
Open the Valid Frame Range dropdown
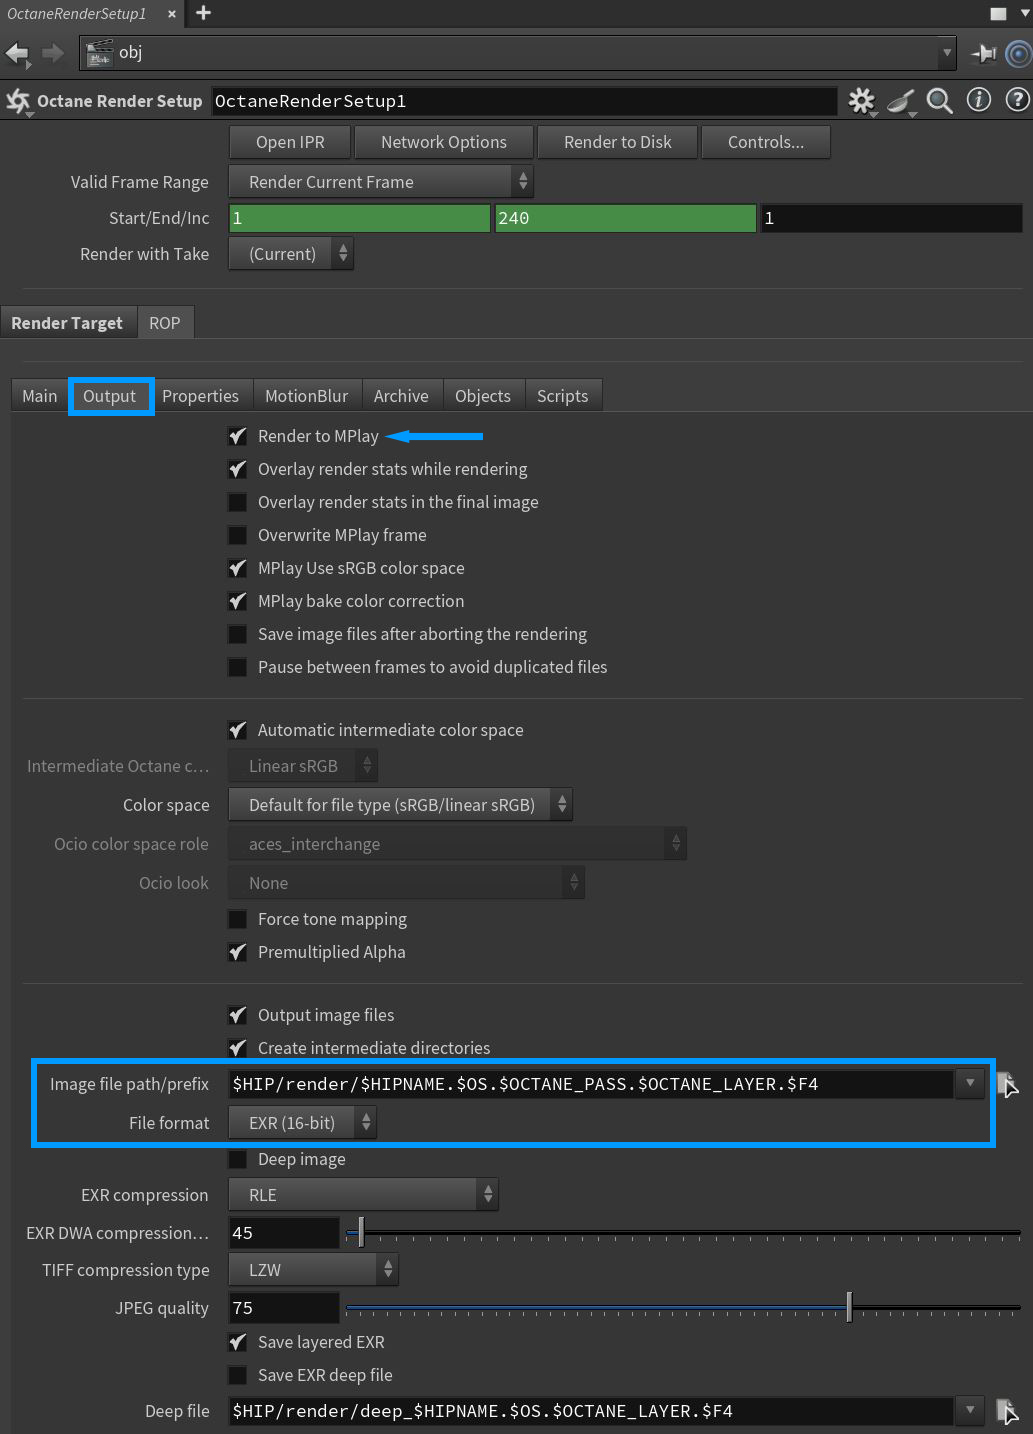tap(380, 182)
